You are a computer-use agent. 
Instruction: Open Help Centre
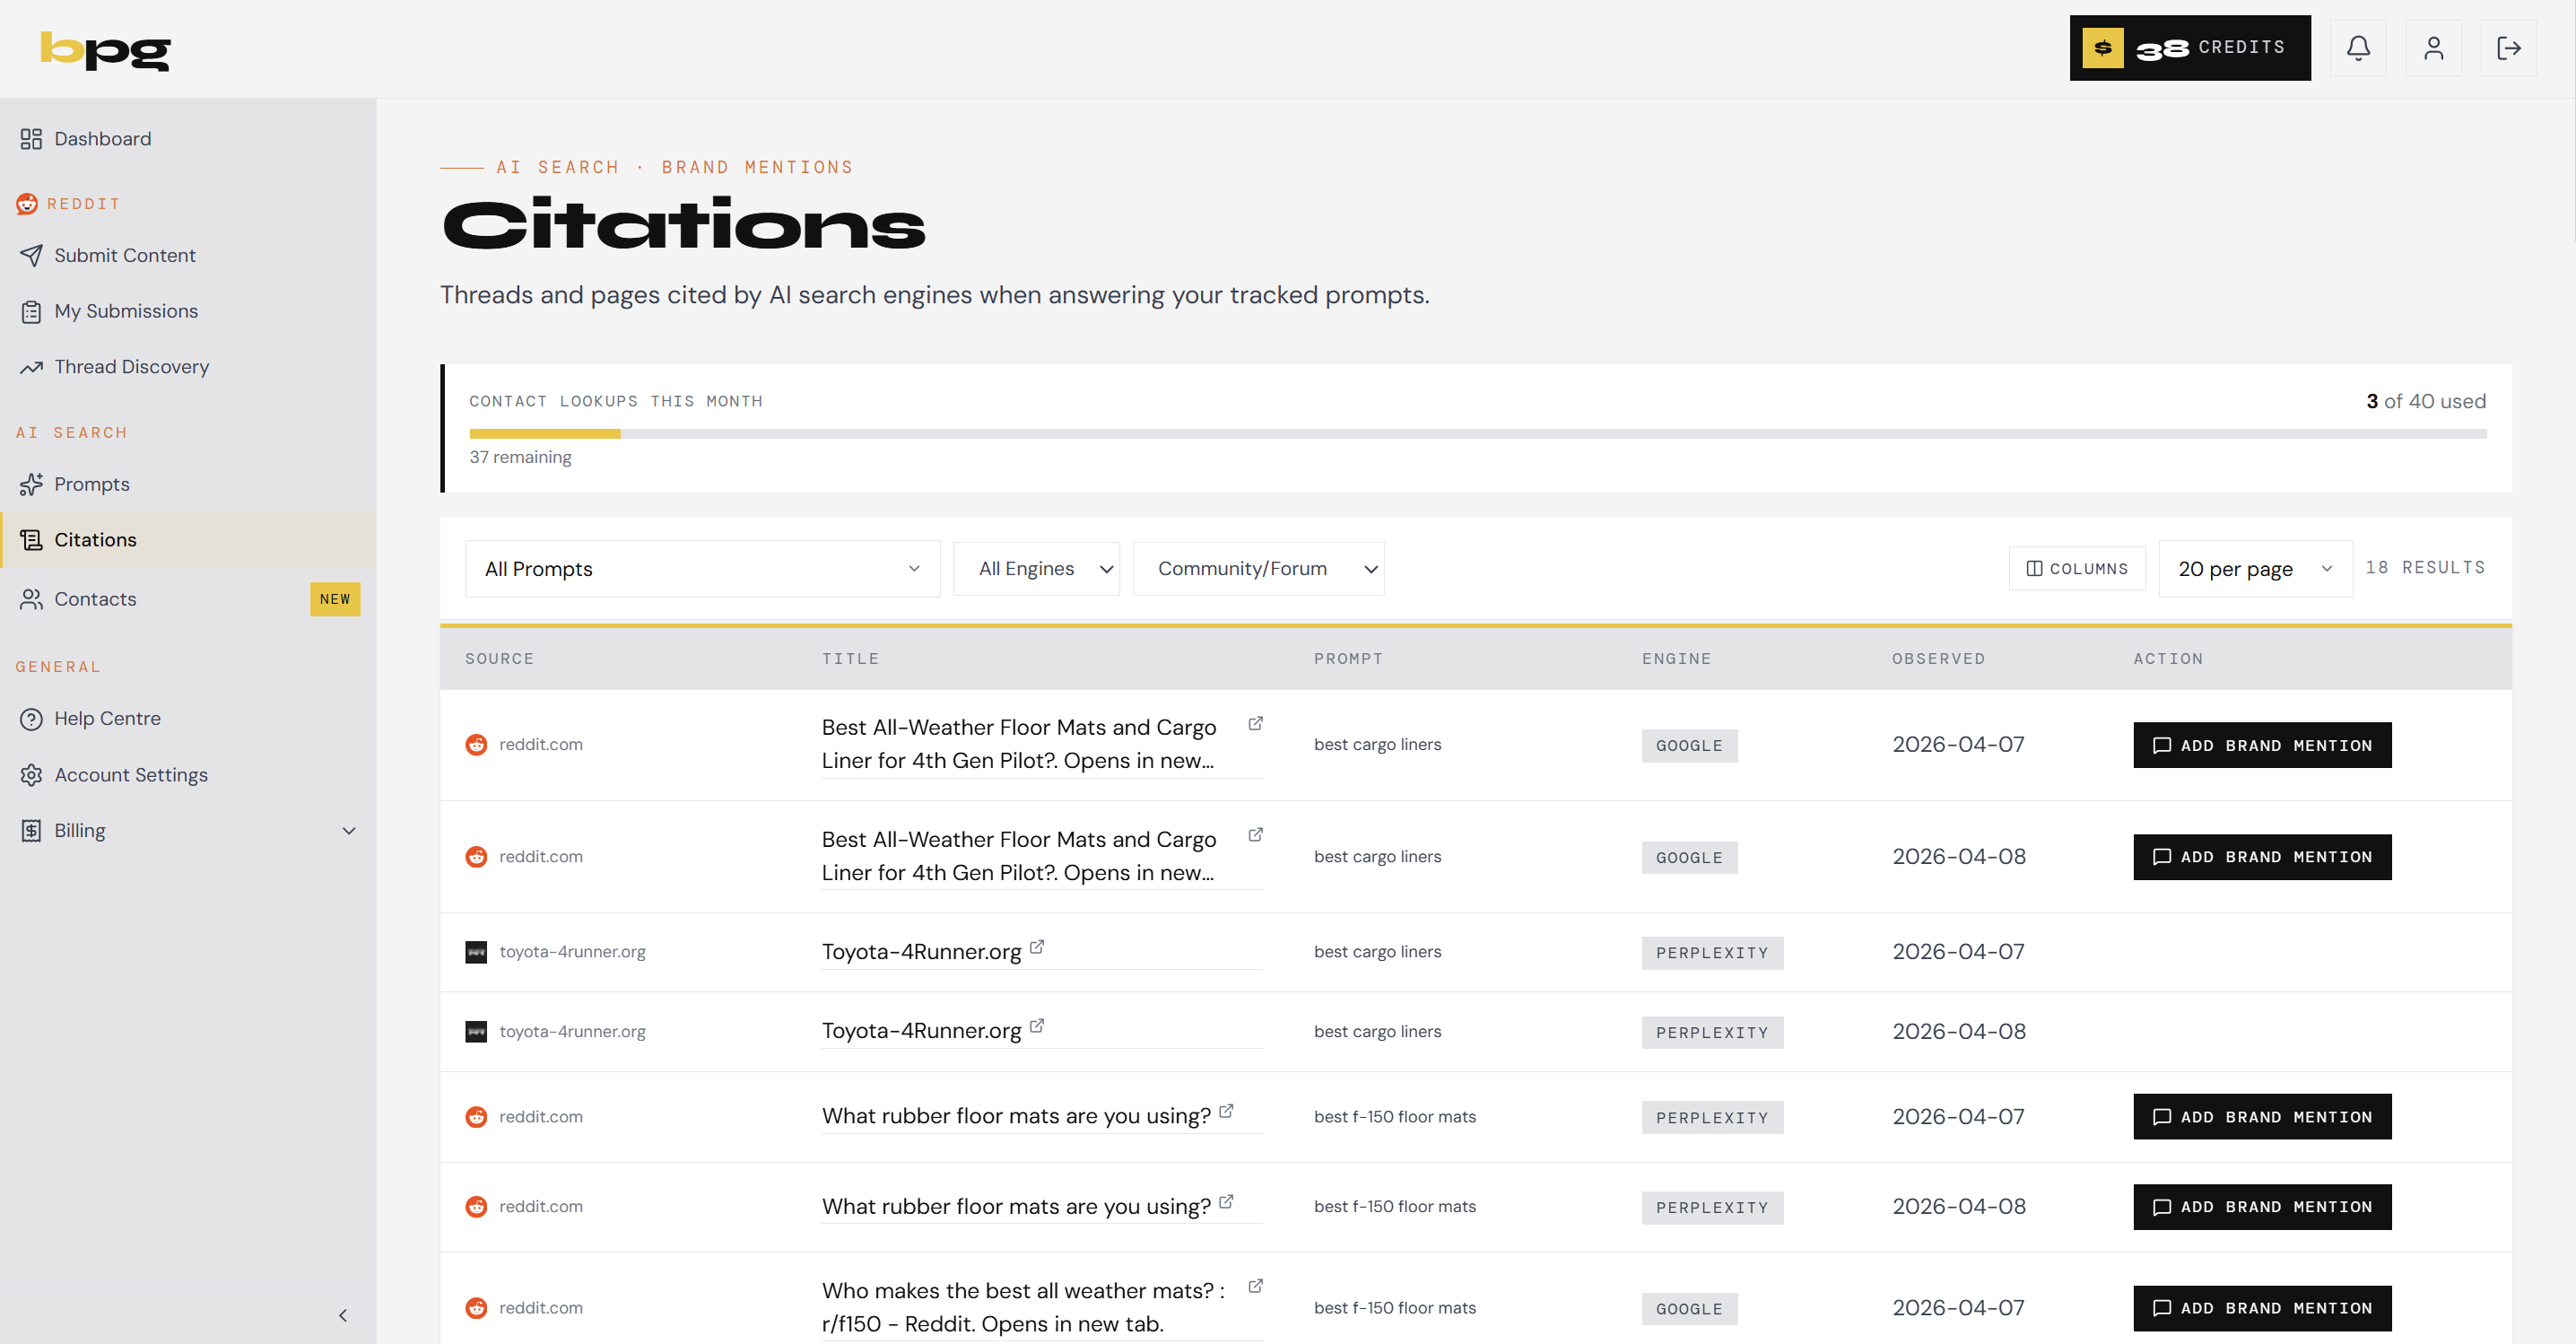click(x=188, y=719)
